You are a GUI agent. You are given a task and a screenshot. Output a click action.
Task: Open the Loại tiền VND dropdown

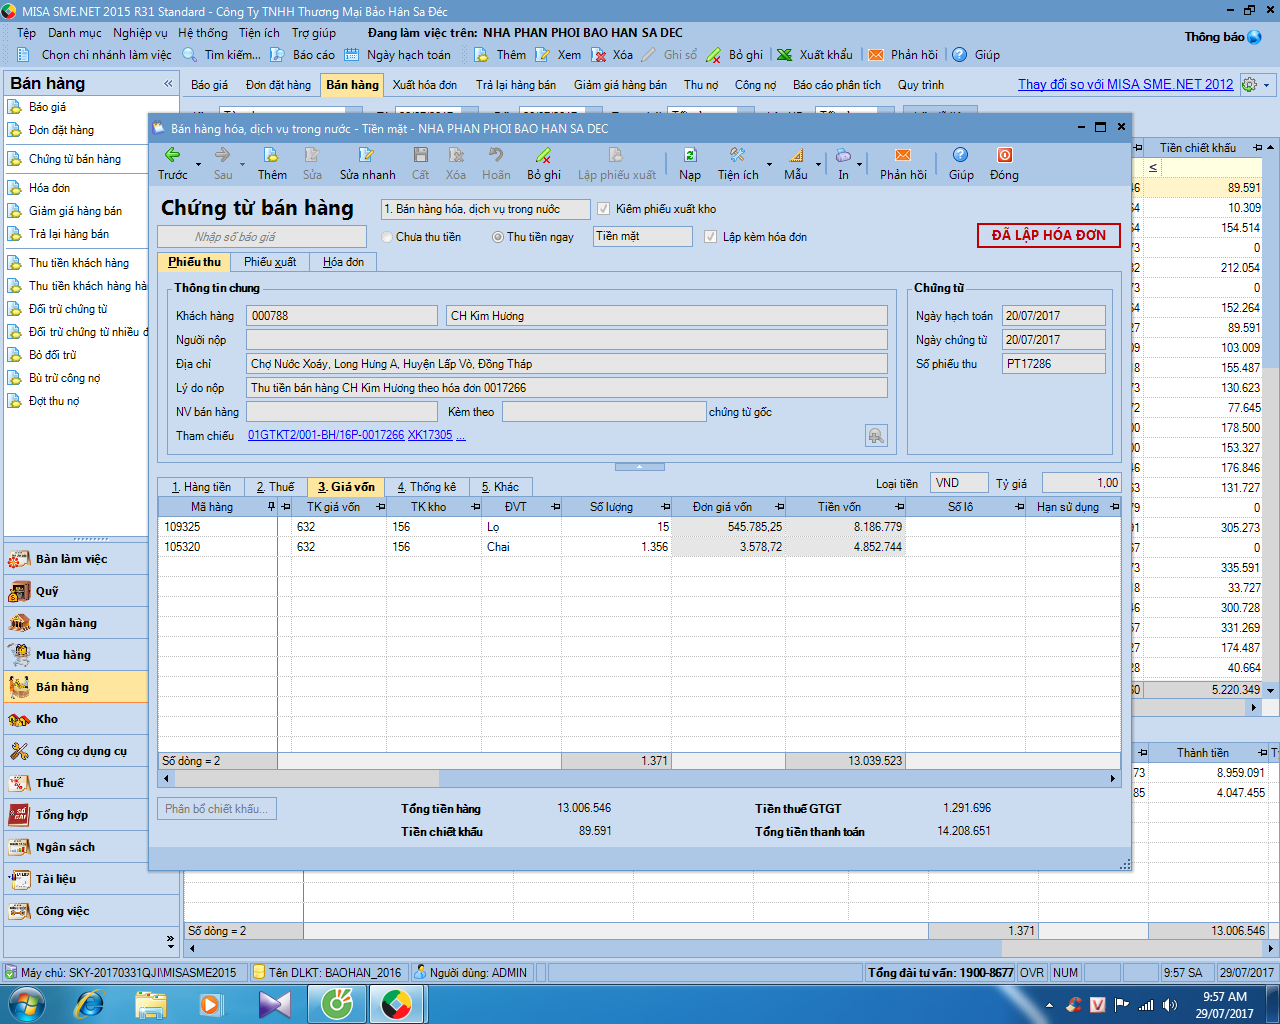point(959,483)
